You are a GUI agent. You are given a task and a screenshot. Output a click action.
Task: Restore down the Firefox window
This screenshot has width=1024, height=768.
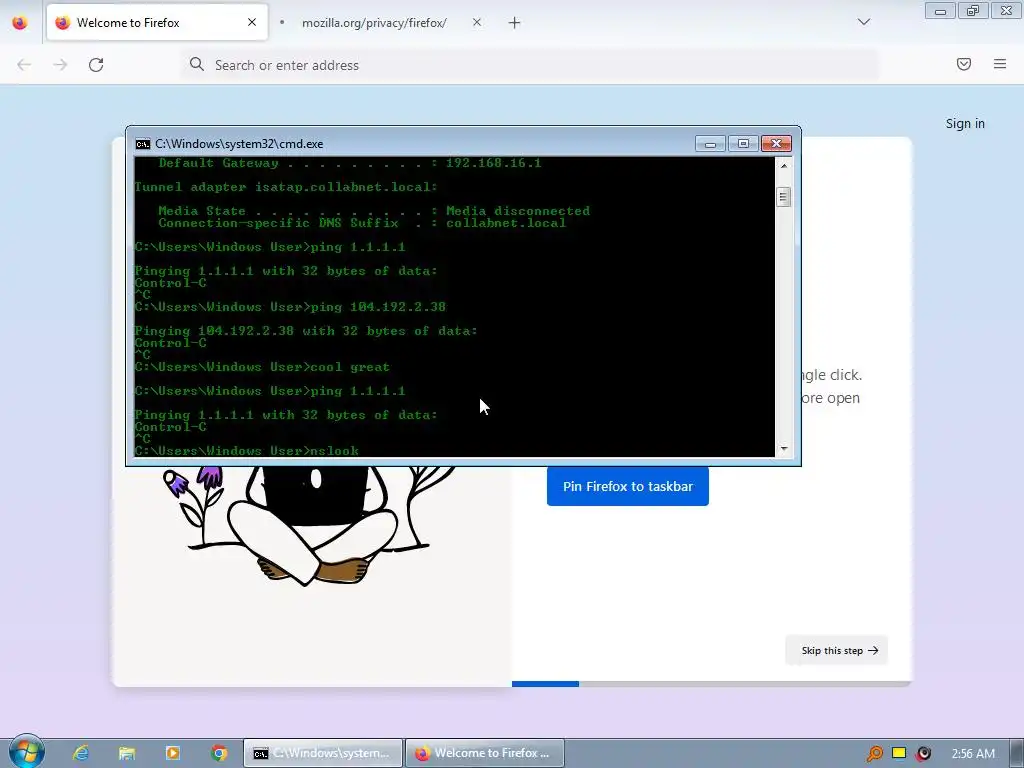tap(973, 10)
